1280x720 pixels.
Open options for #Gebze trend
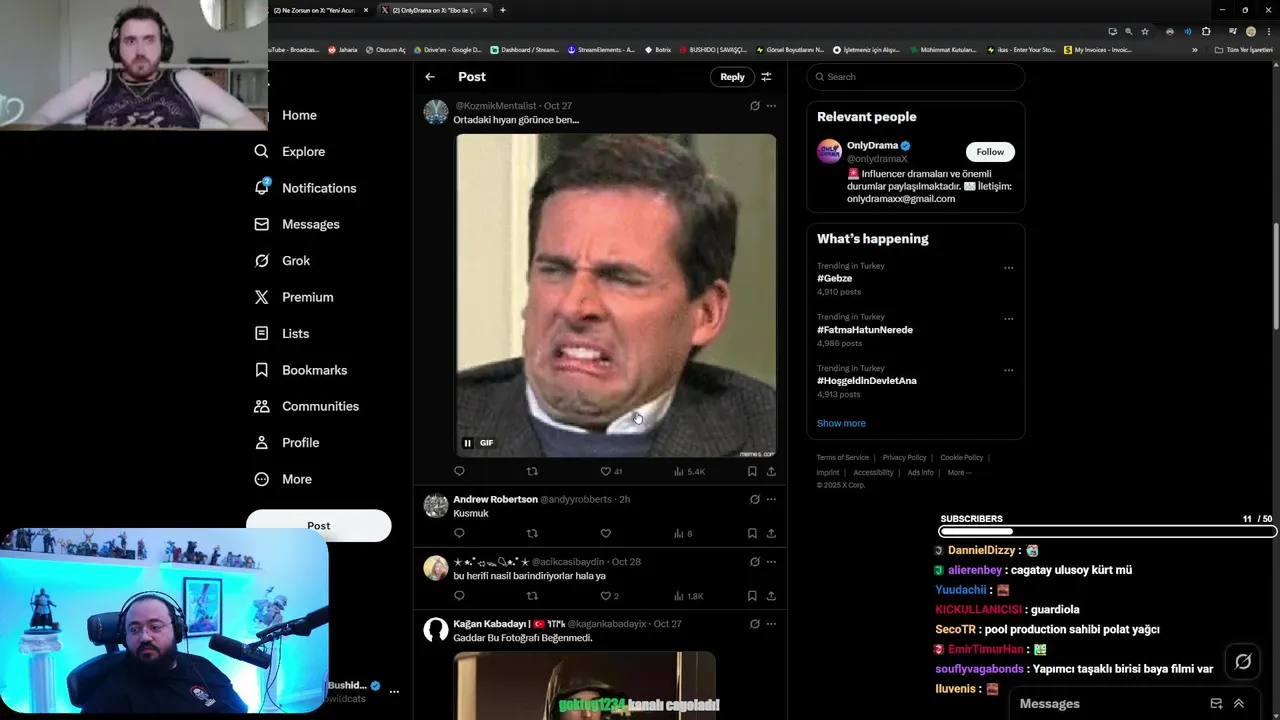[x=1008, y=268]
